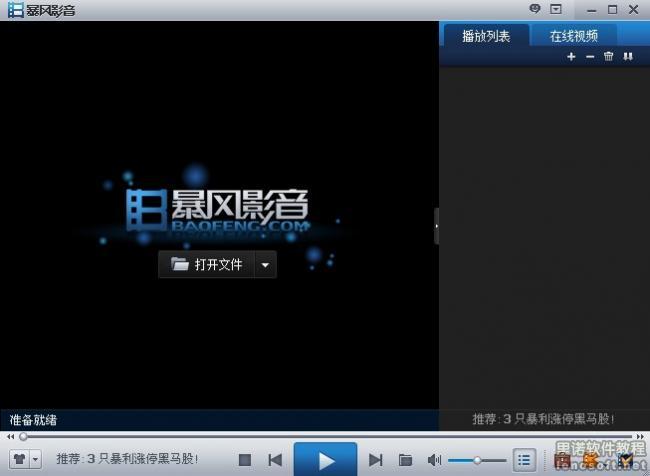Screen dimensions: 650x476
Task: Click the 打开文件 button
Action: (206, 264)
